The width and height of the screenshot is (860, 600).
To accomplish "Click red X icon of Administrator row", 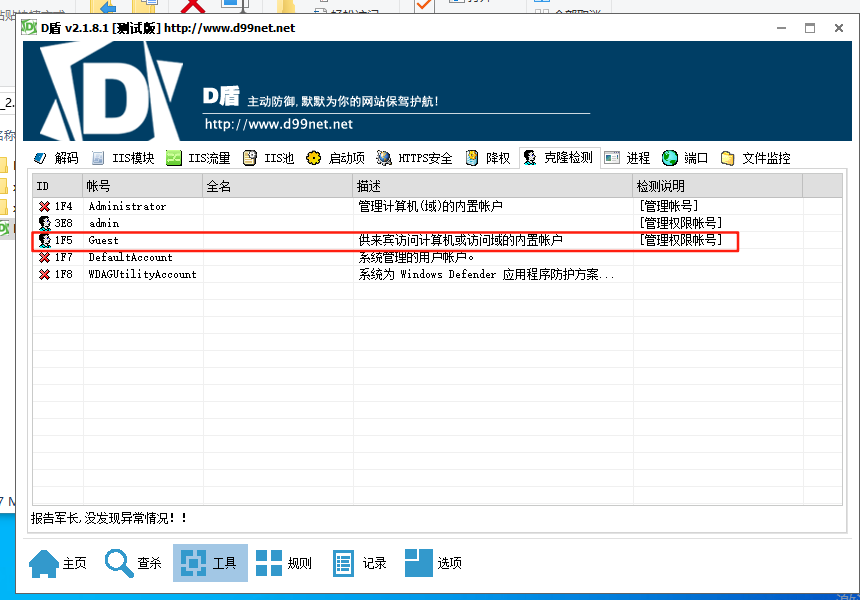I will (x=44, y=206).
